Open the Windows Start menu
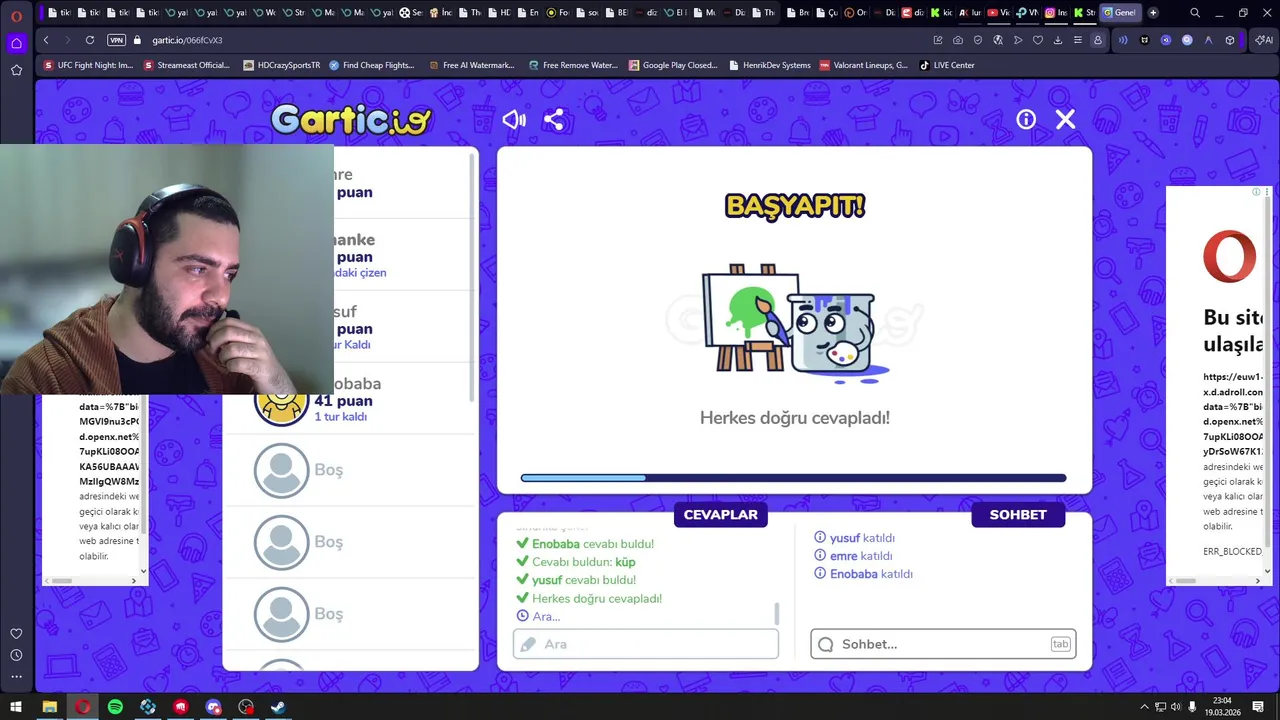The image size is (1280, 720). [16, 707]
